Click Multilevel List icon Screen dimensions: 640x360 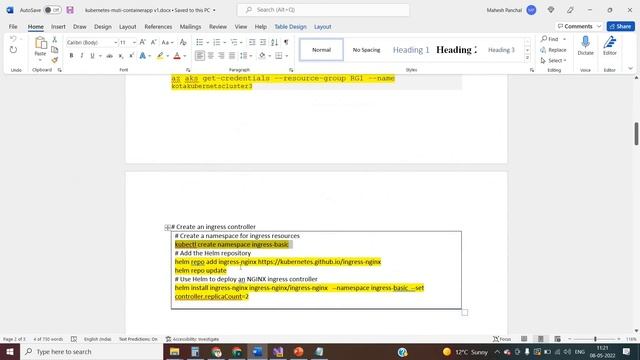coord(234,42)
